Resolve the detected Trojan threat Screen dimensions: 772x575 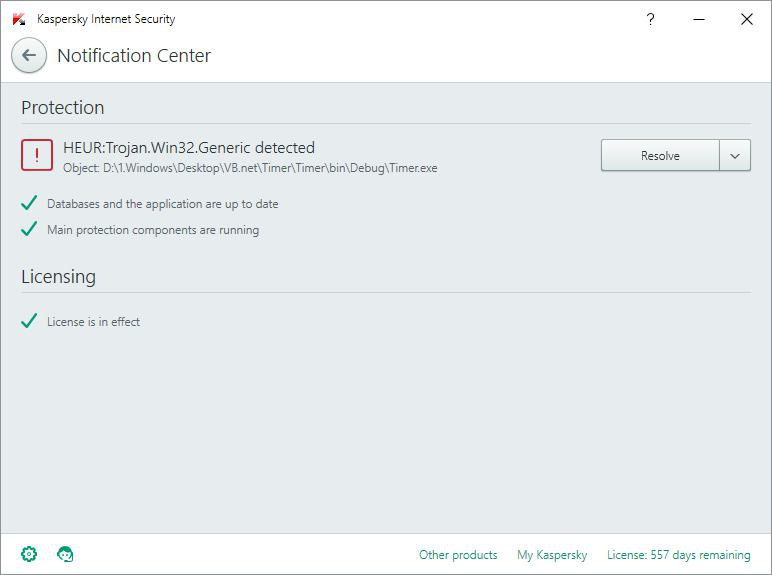(x=660, y=155)
